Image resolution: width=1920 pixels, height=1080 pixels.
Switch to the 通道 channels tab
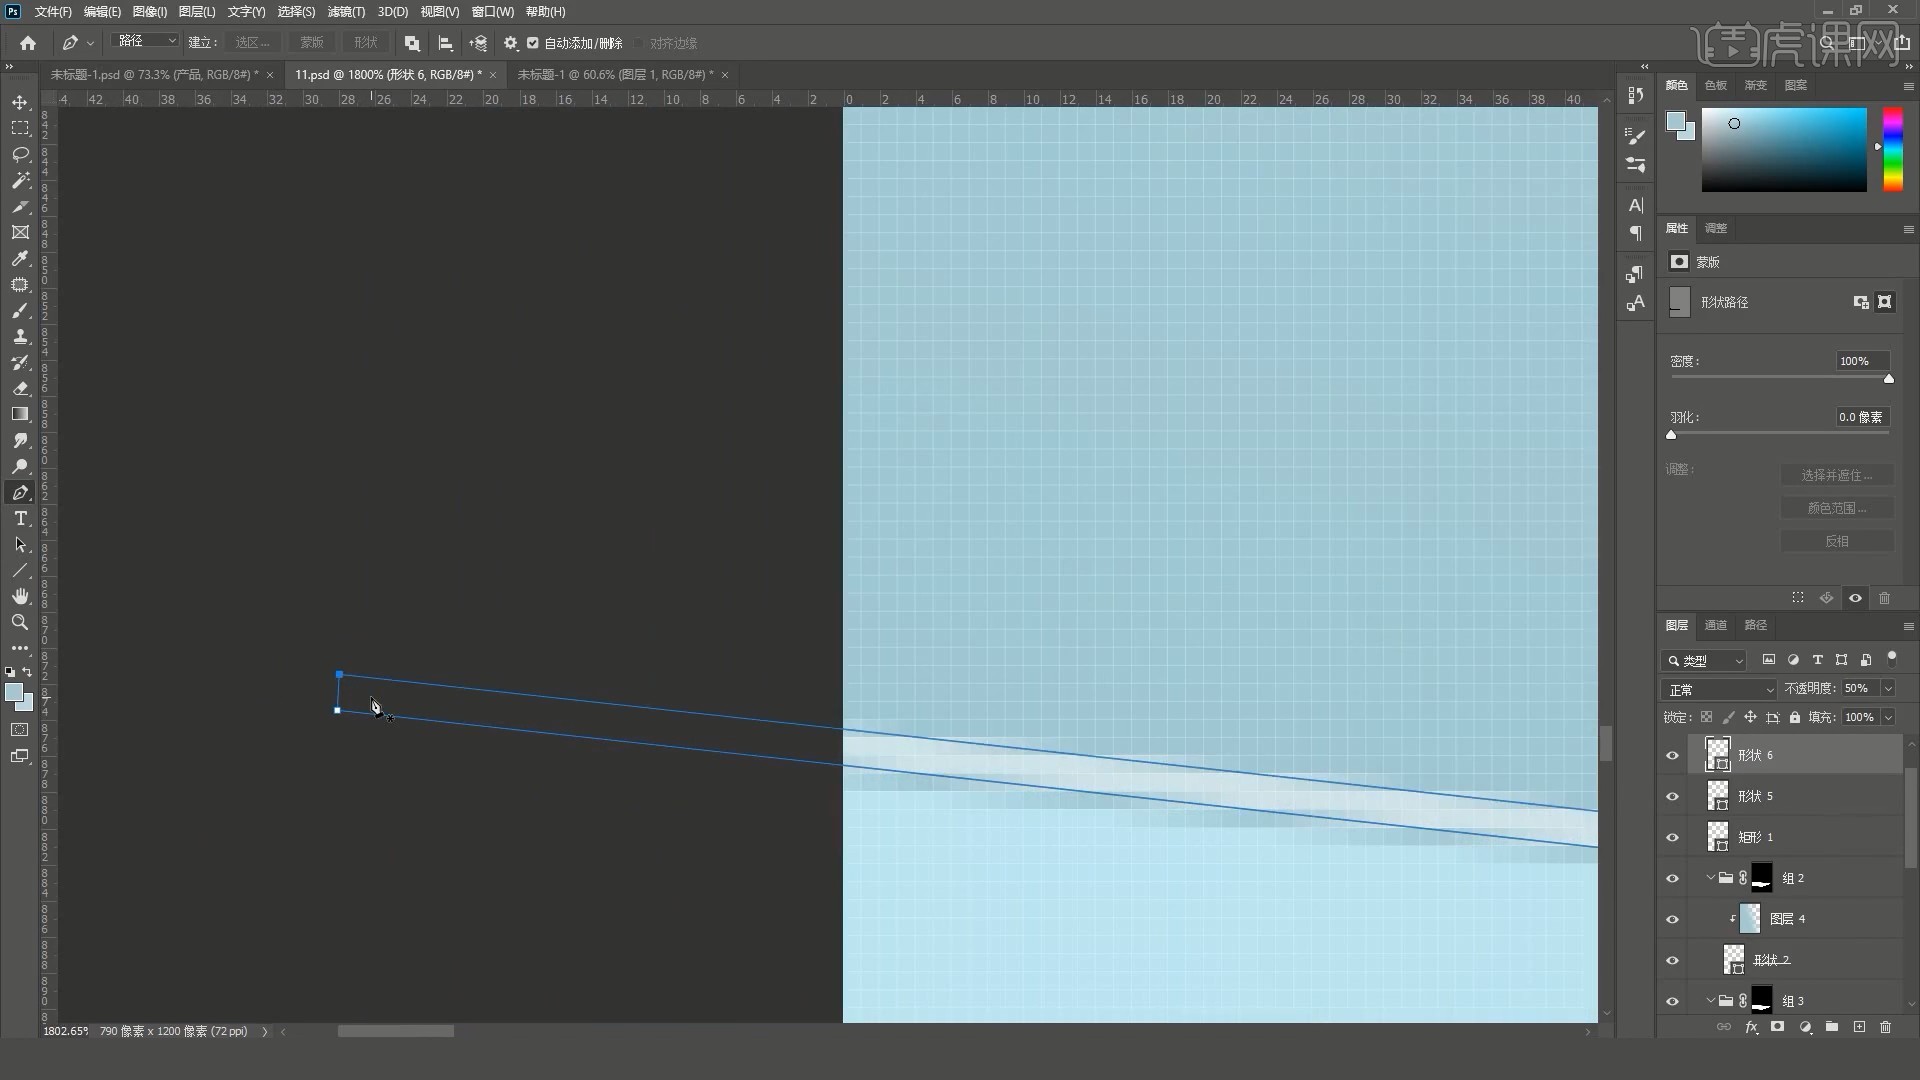tap(1716, 625)
